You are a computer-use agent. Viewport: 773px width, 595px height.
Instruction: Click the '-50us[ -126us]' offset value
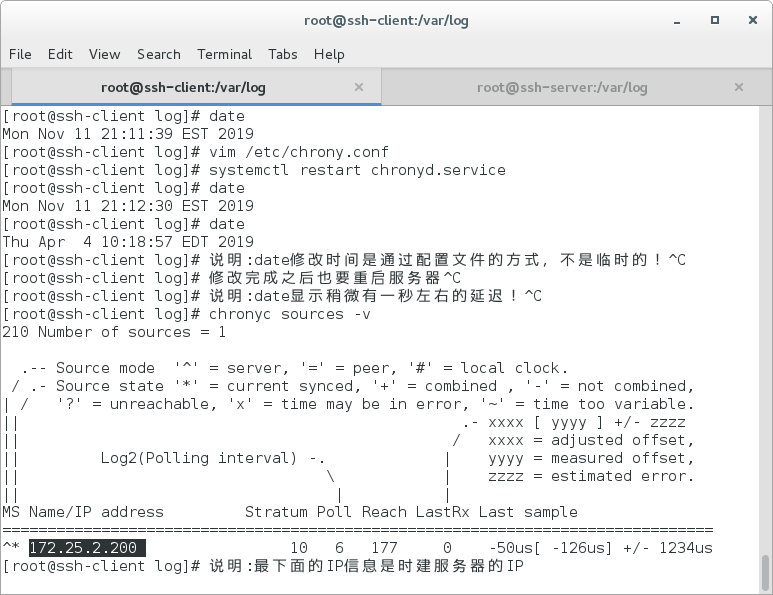tap(550, 548)
